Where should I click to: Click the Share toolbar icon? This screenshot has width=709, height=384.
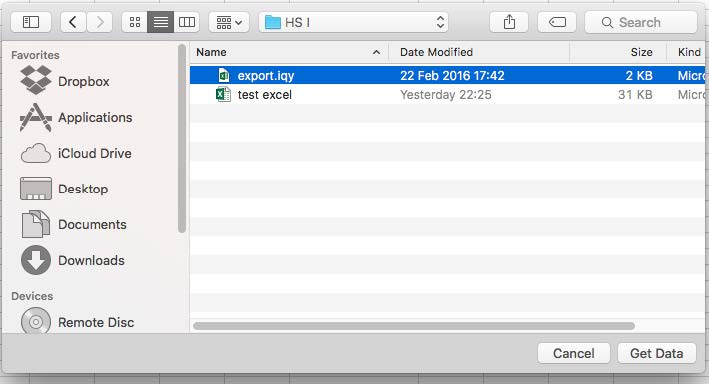point(509,22)
